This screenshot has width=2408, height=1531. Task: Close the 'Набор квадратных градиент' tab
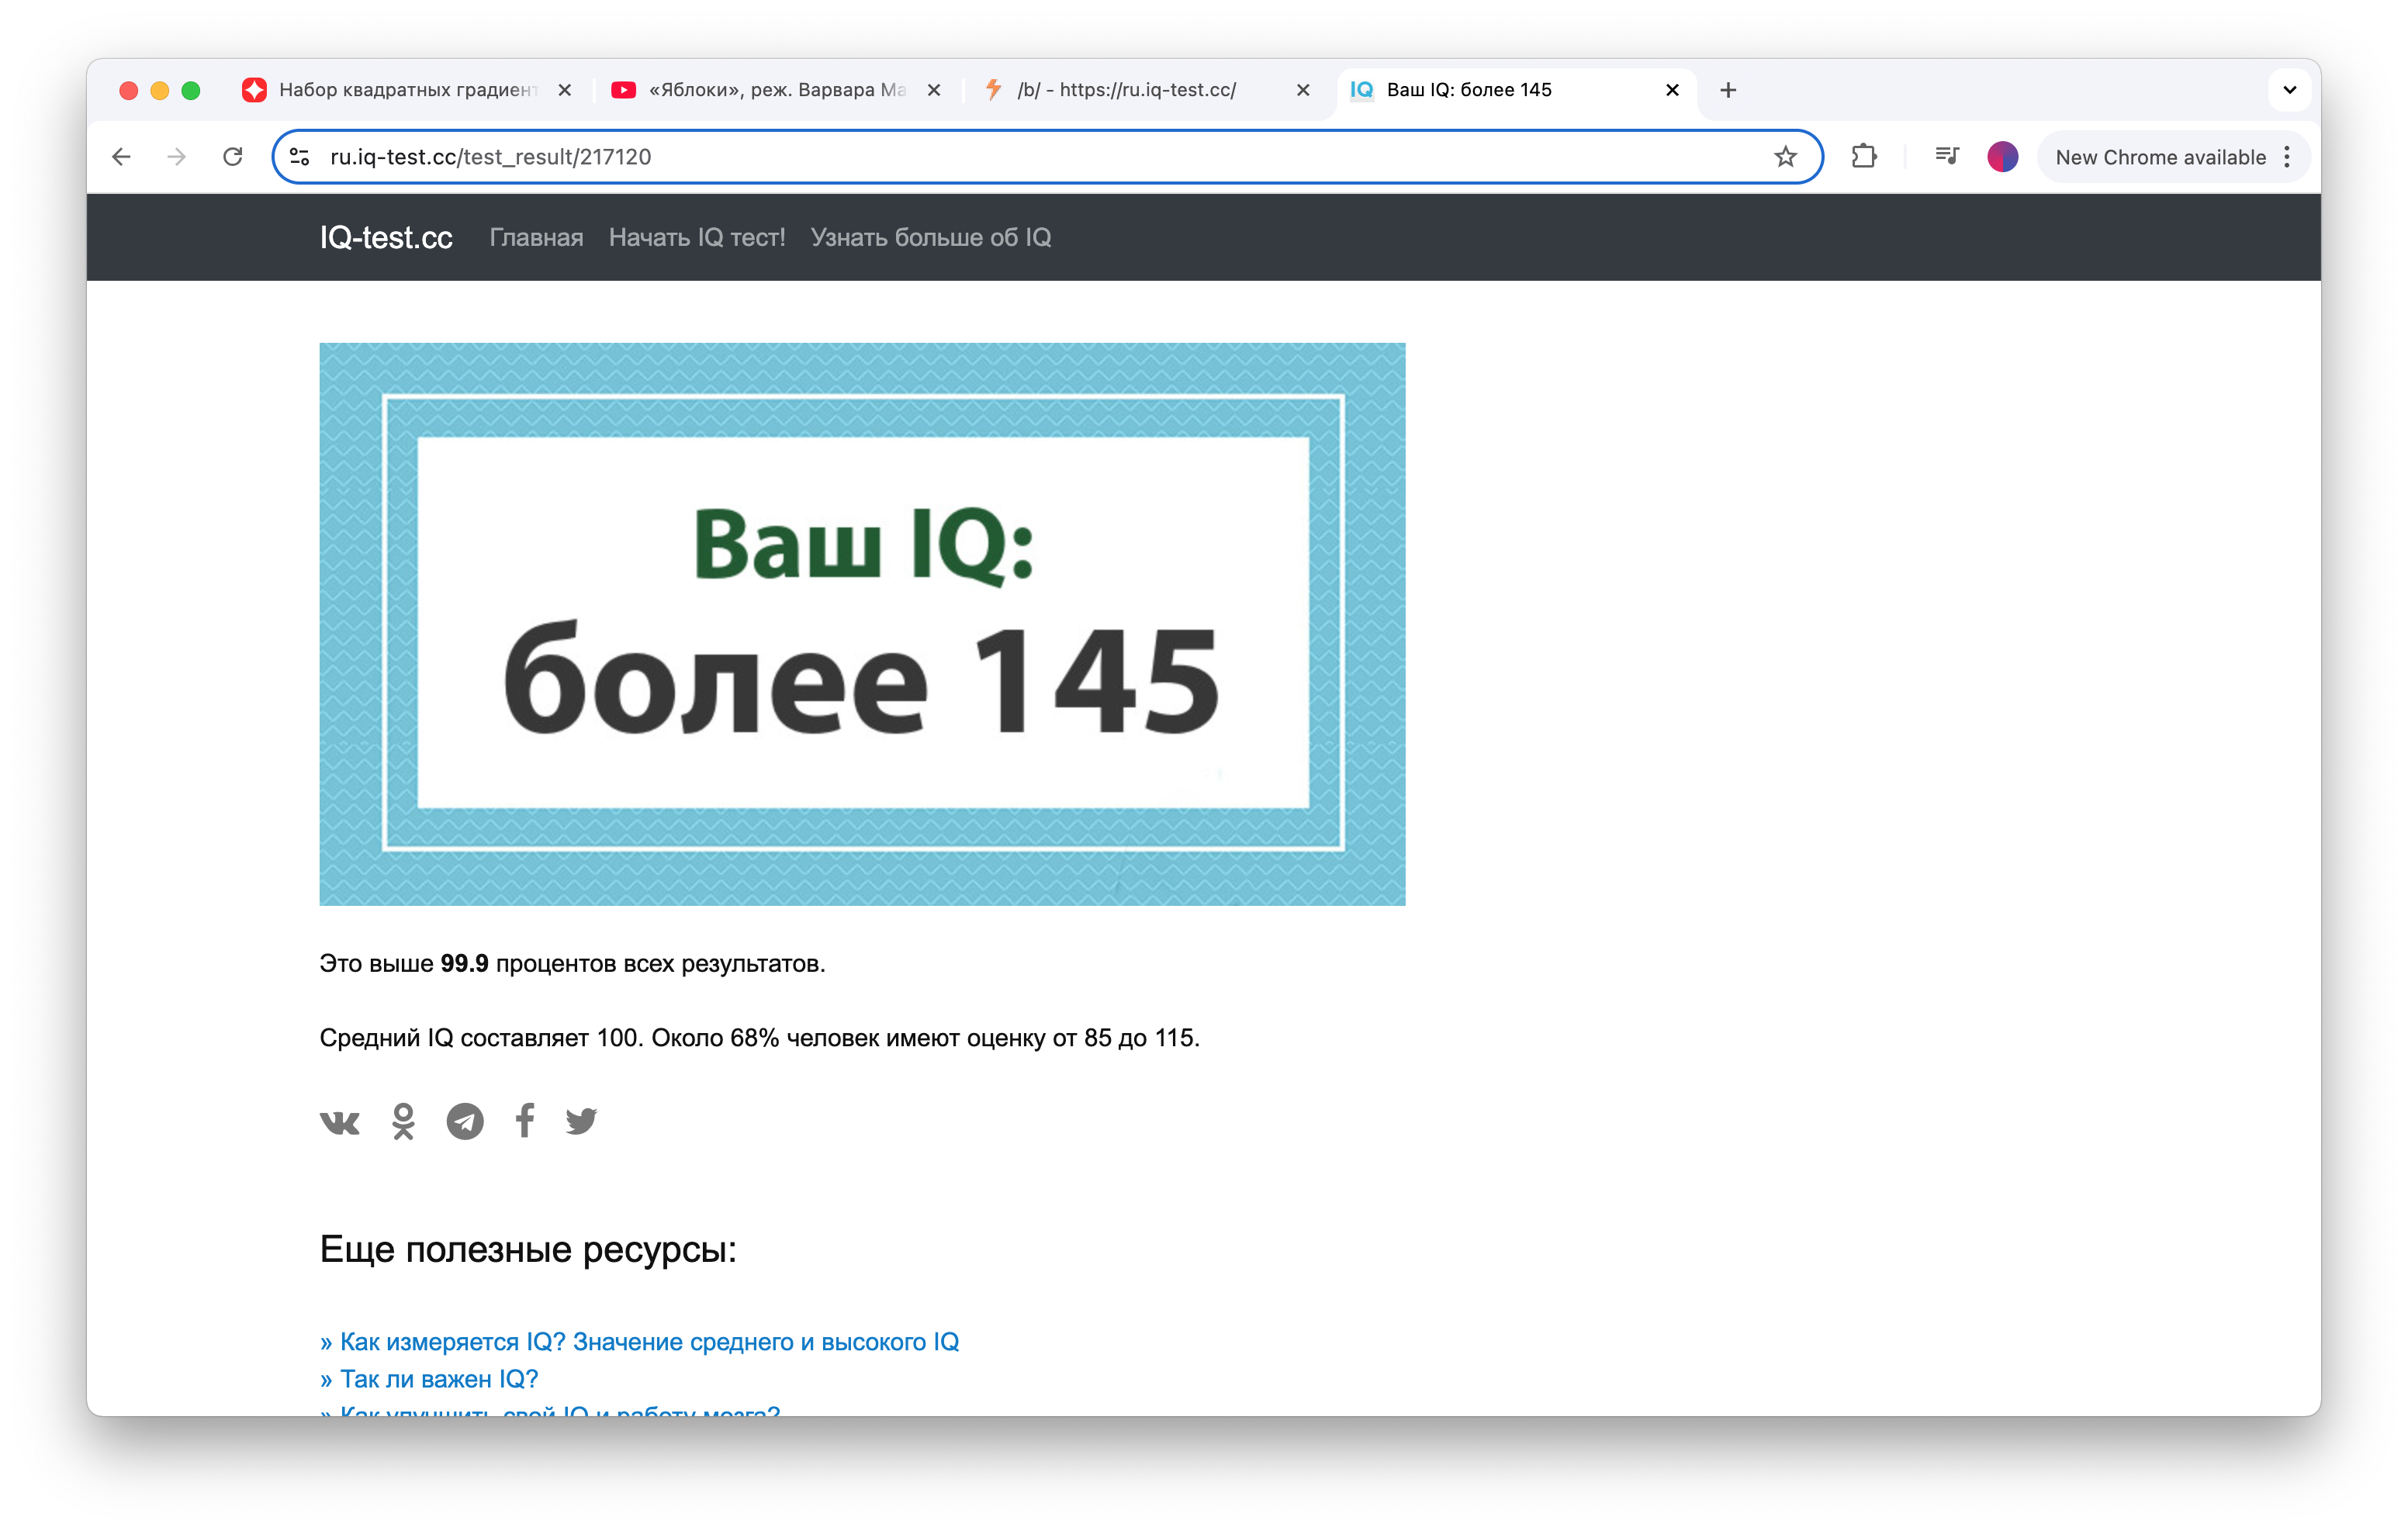pyautogui.click(x=565, y=90)
